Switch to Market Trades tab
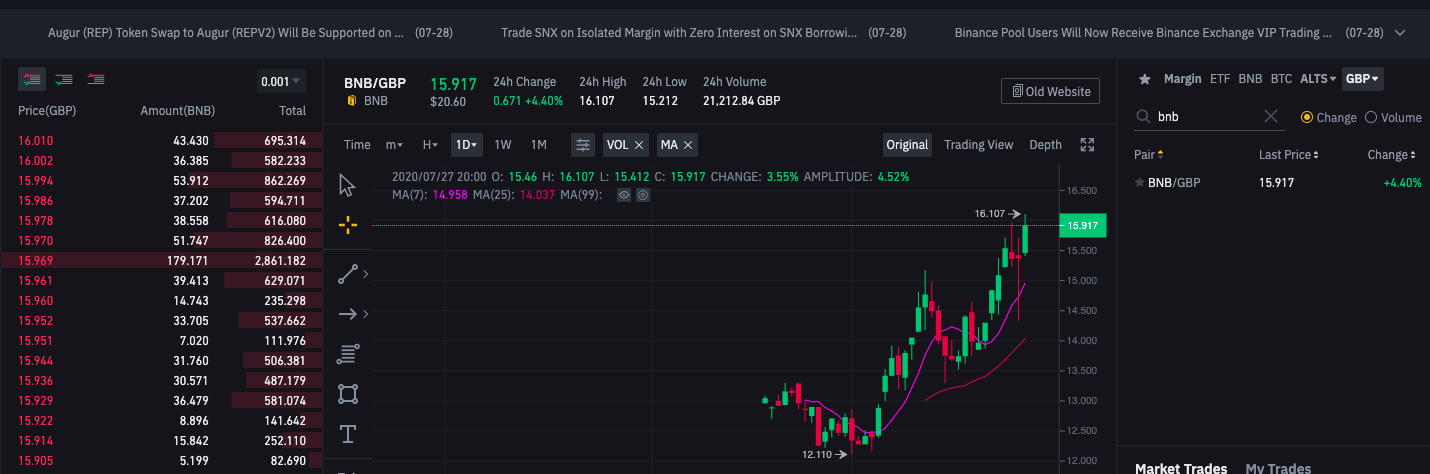The image size is (1430, 474). (1181, 468)
